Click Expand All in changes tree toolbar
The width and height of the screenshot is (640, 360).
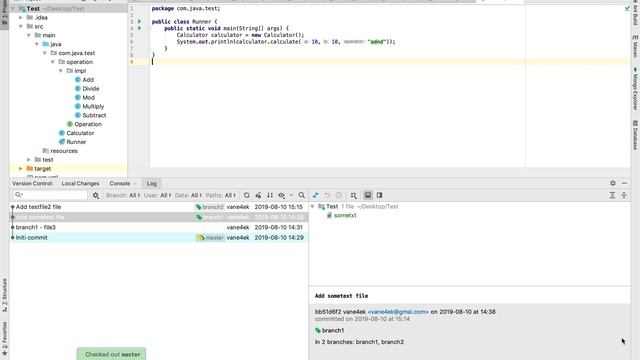[x=612, y=196]
